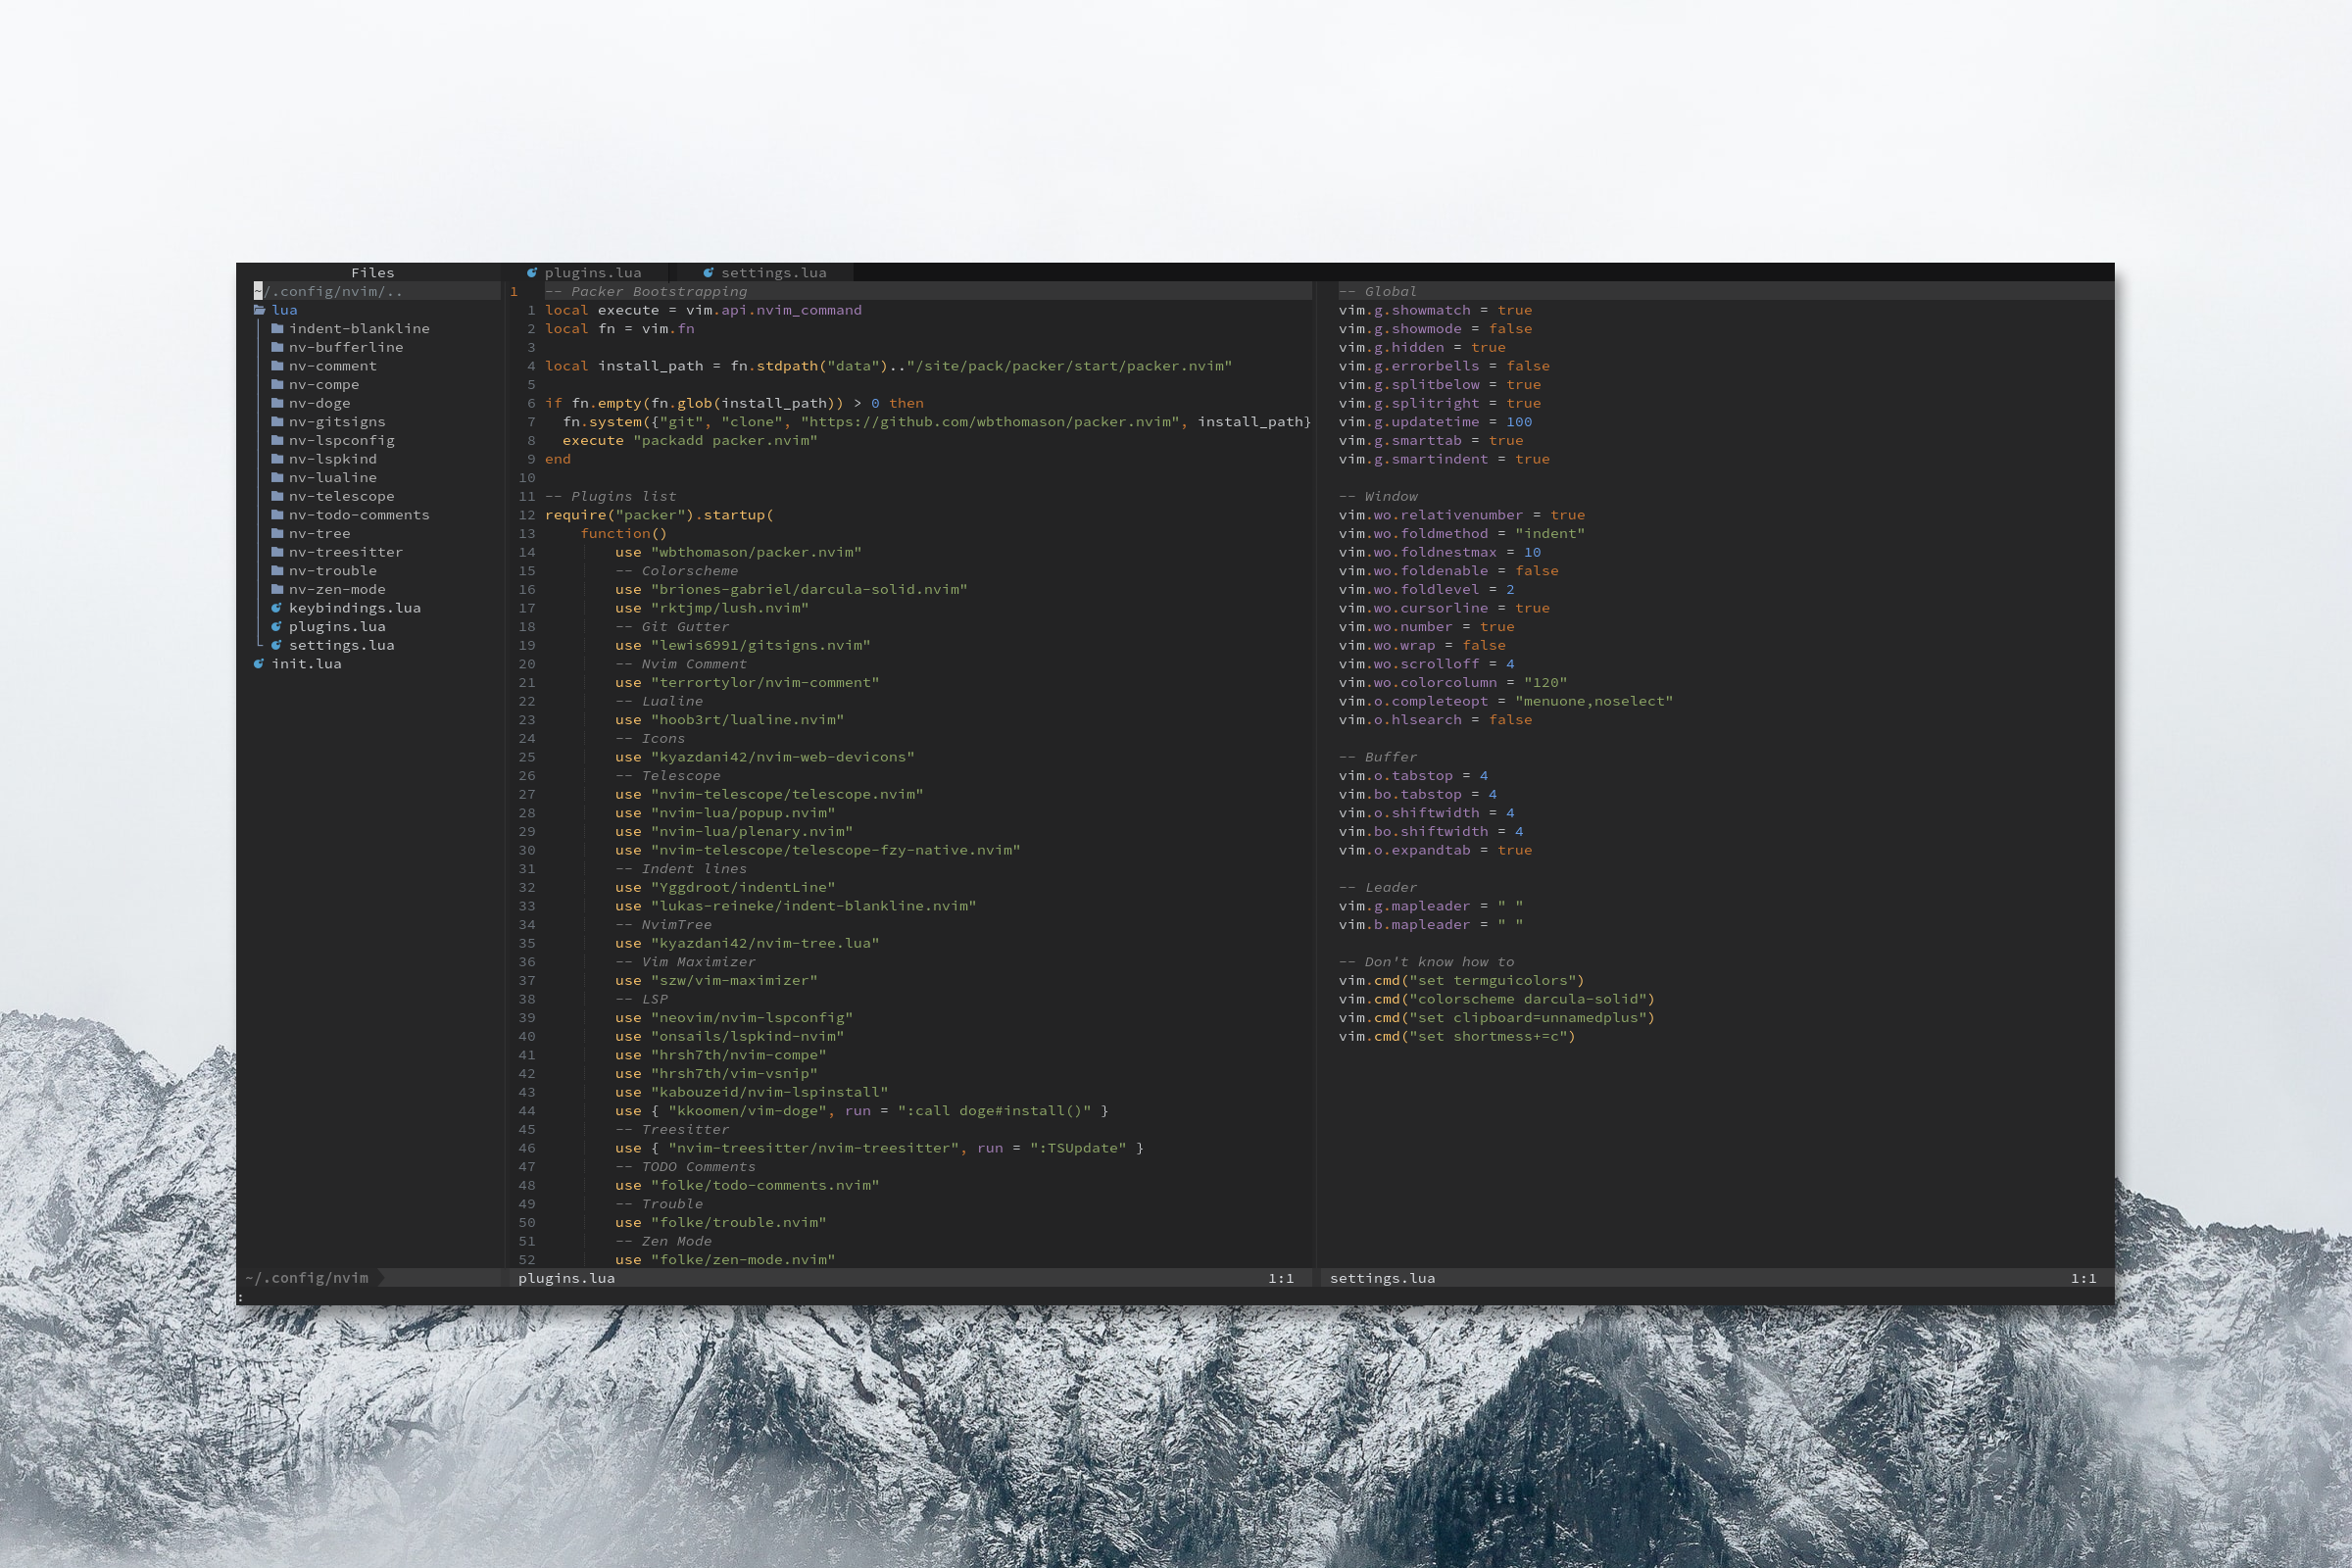
Task: Click line number 44 in the gutter
Action: tap(526, 1111)
